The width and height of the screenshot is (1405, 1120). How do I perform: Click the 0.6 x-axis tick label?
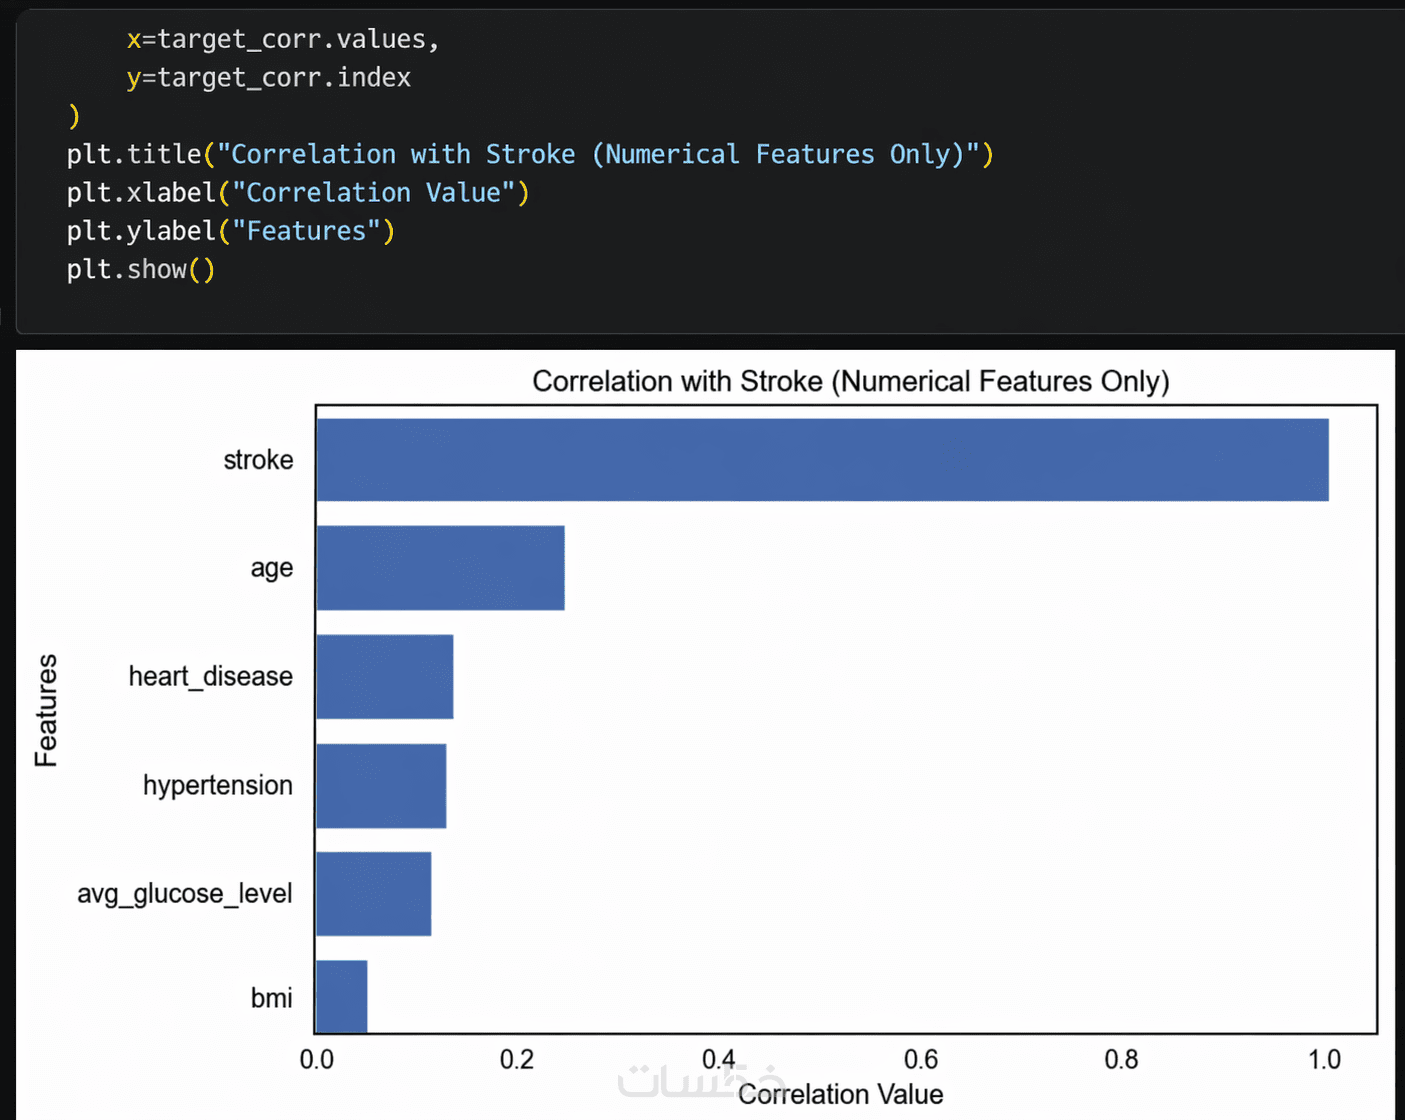click(920, 1059)
